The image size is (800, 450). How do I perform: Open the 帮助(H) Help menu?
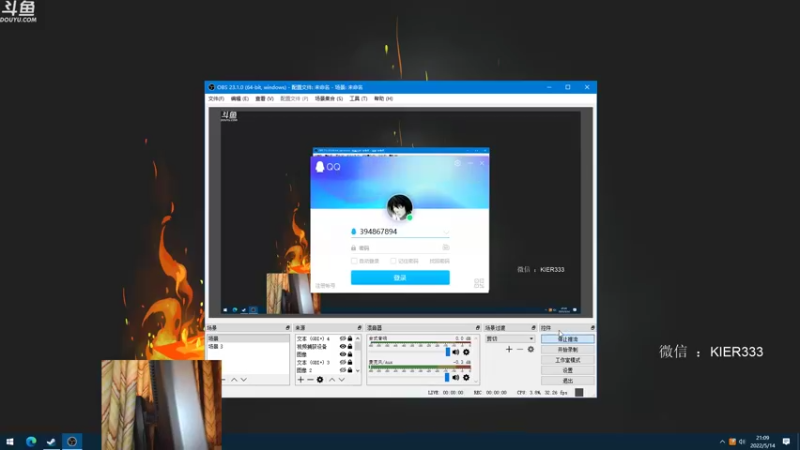(x=383, y=98)
